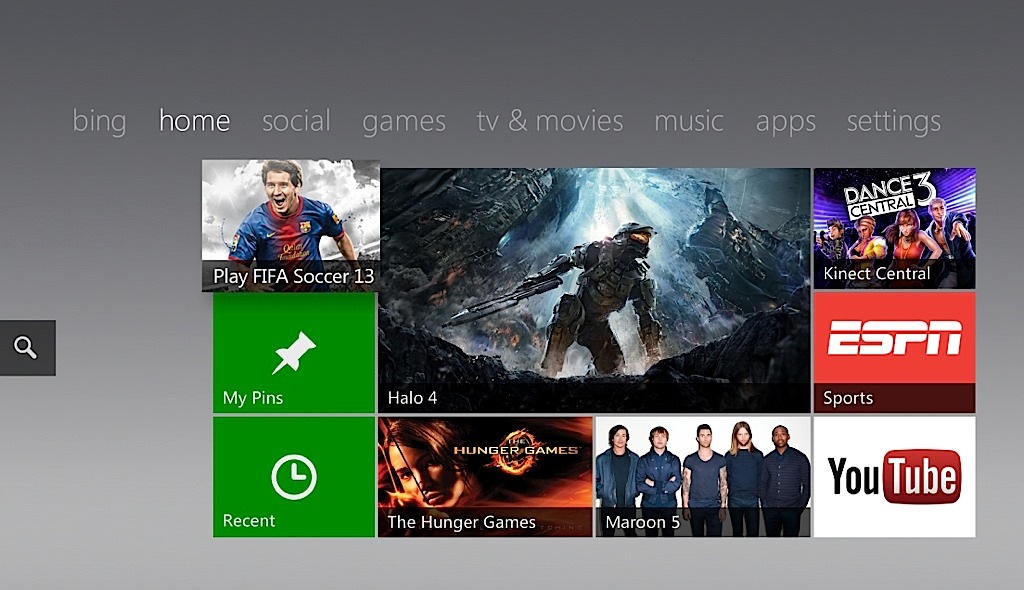Open the Kinect Central Dance Central 3 tile

click(895, 228)
